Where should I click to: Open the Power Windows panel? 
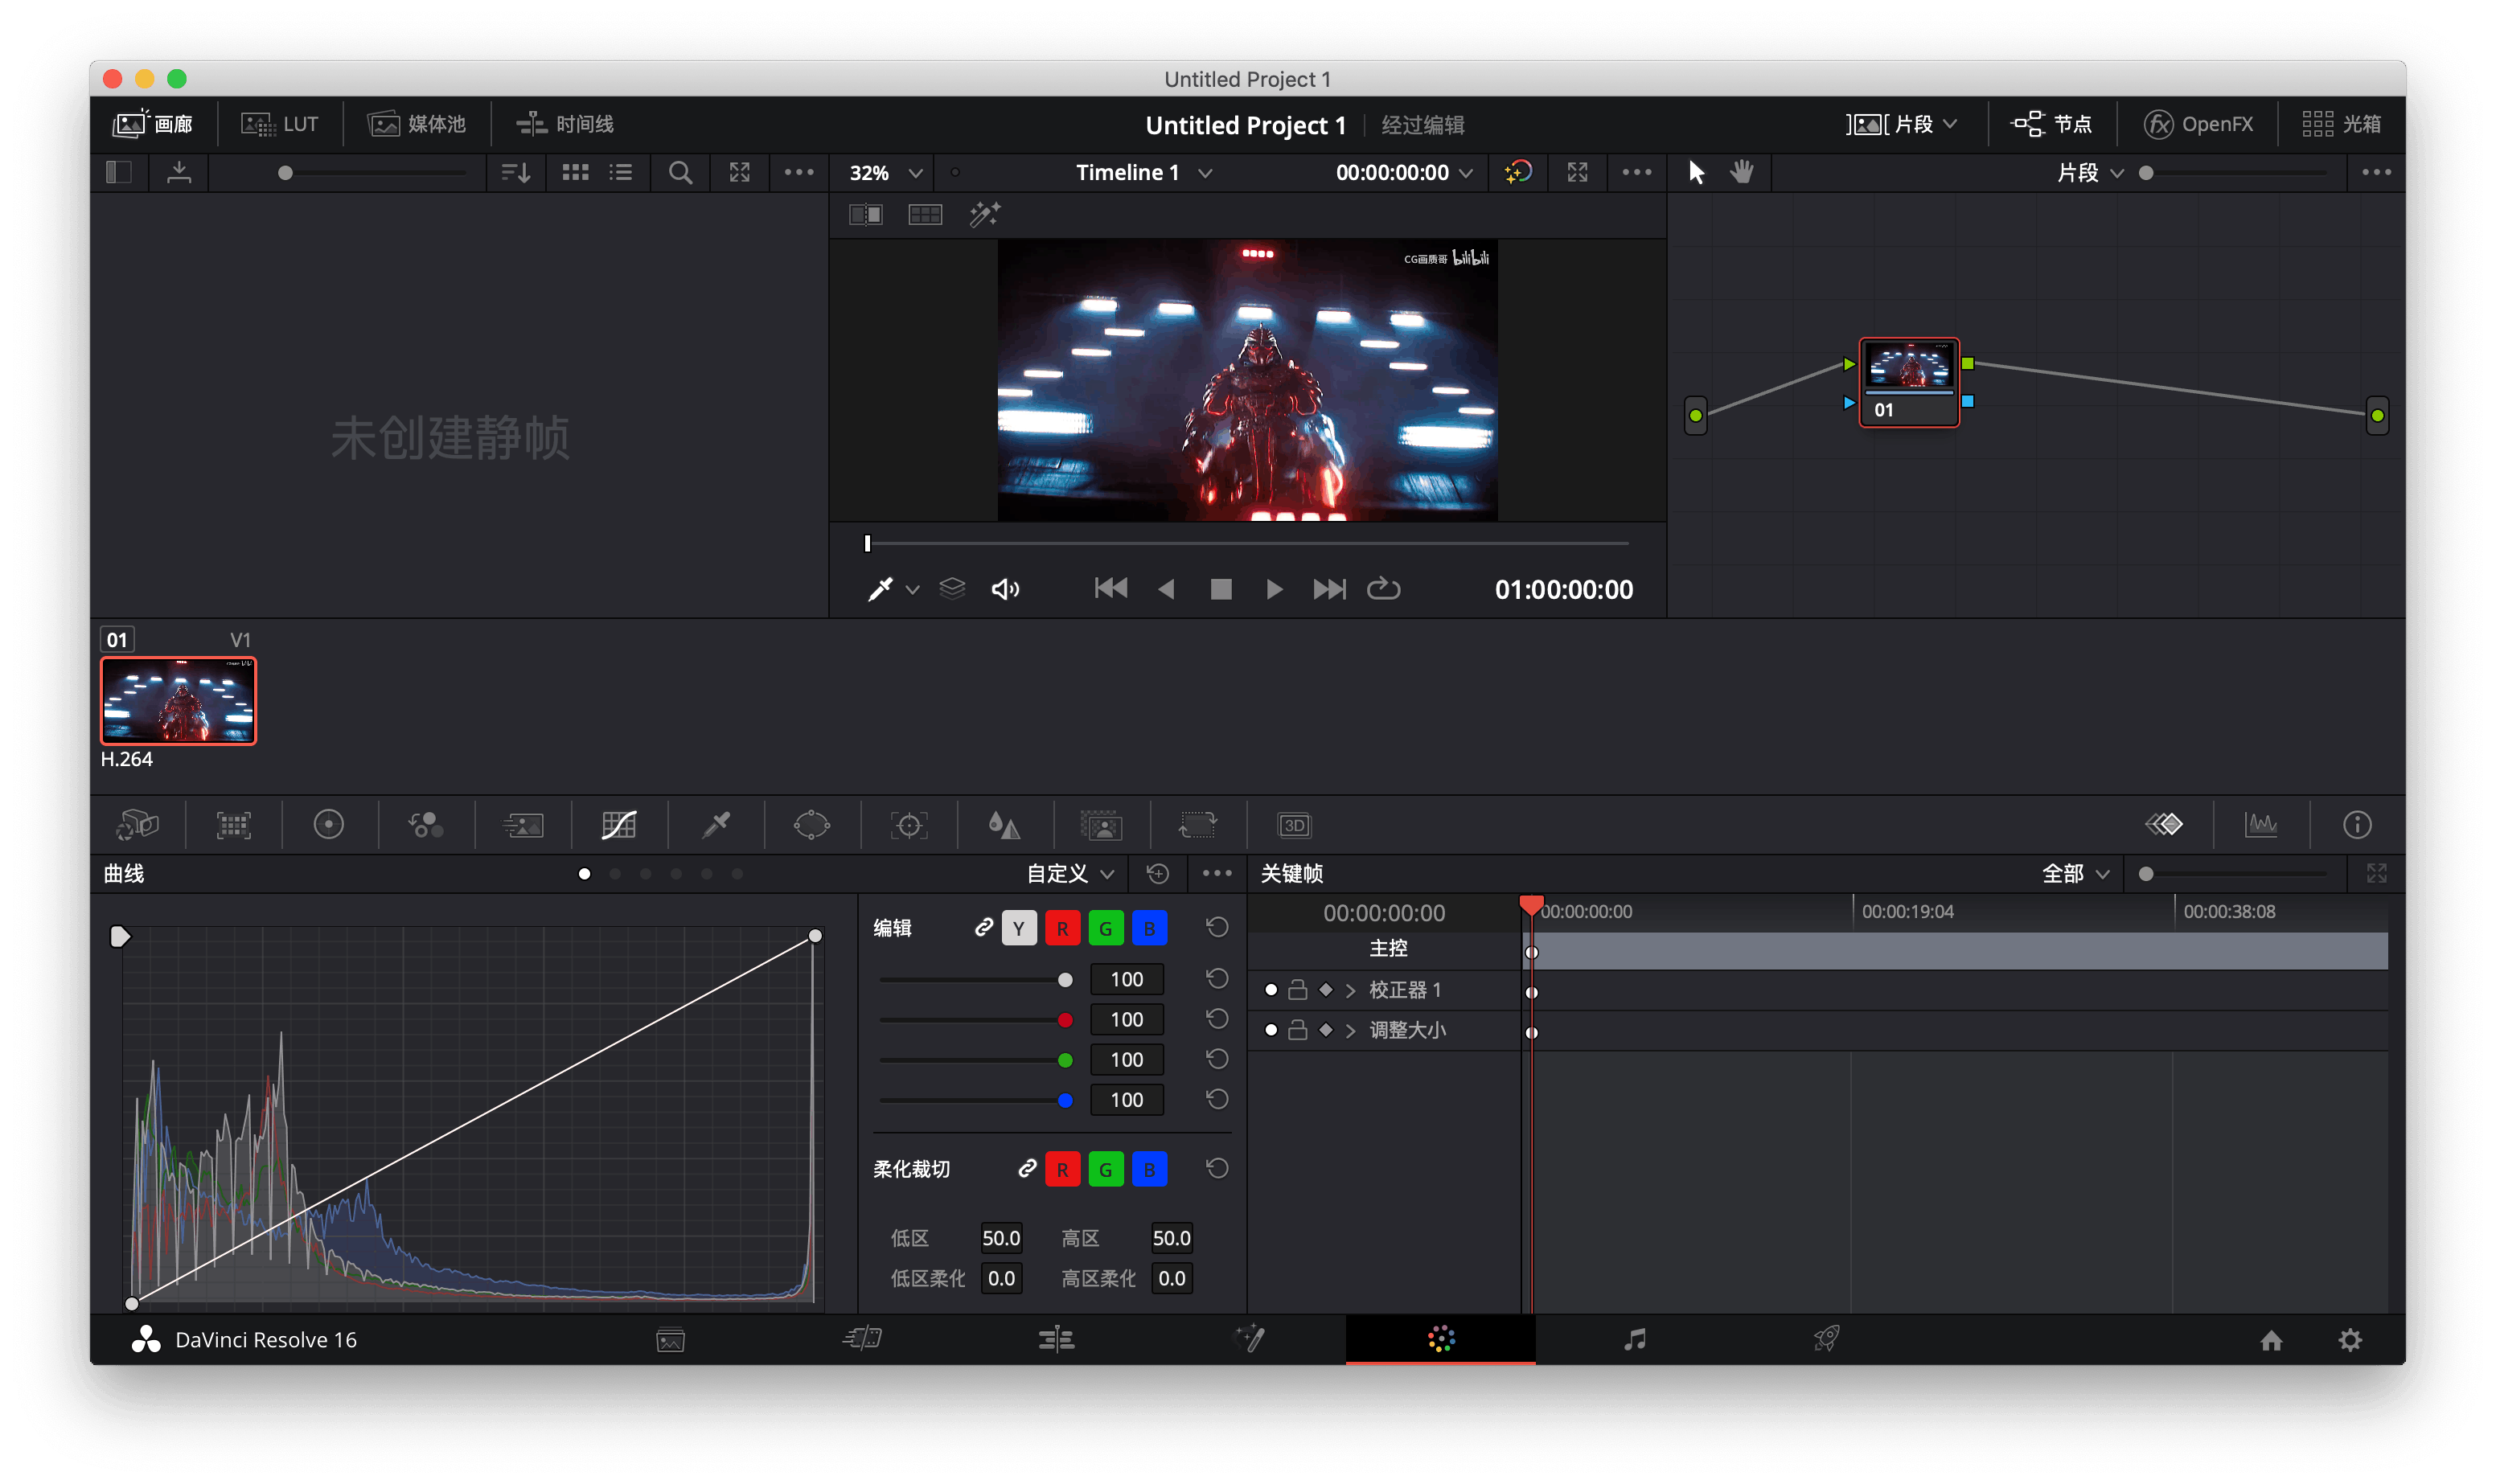811,824
